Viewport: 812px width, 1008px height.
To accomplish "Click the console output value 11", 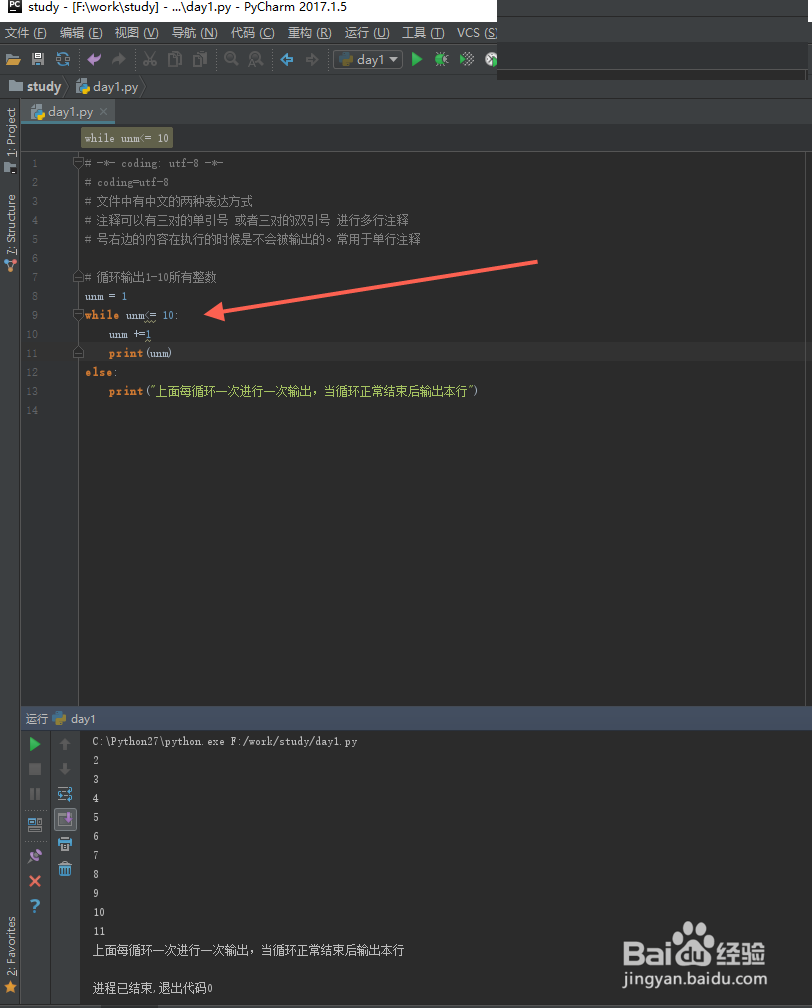I will click(99, 931).
